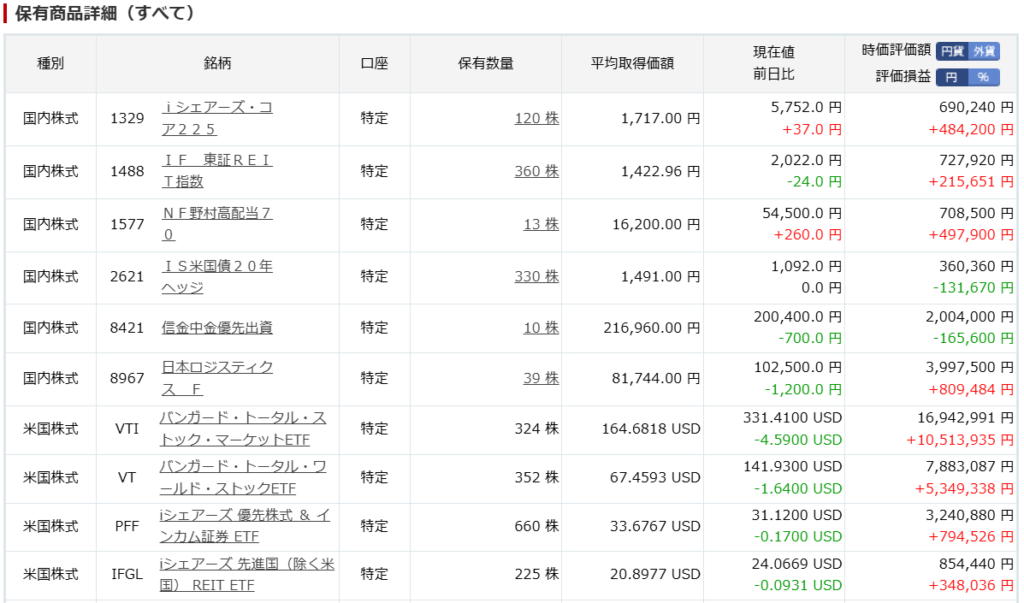
Task: Select 円 for profit/loss display
Action: click(x=952, y=77)
